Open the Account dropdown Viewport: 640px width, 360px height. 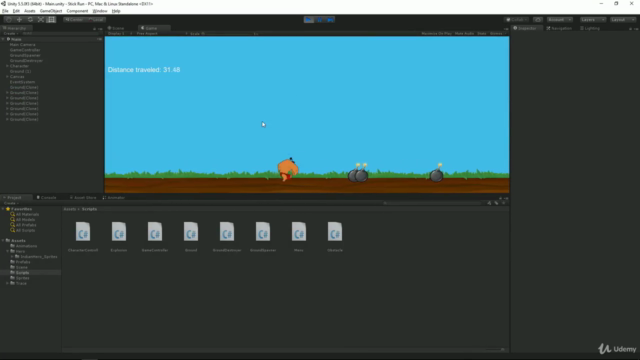(560, 20)
